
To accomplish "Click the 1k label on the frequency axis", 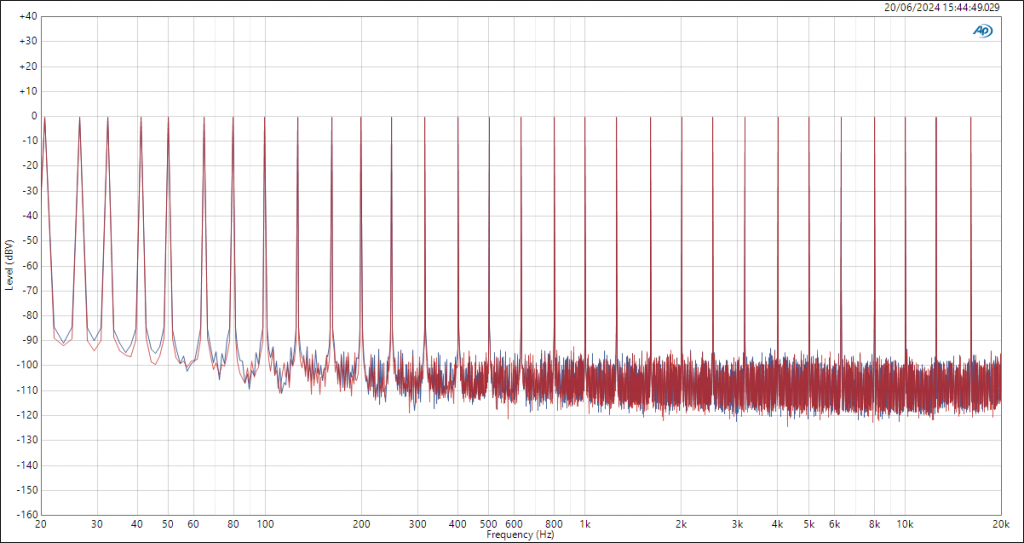I will 585,524.
